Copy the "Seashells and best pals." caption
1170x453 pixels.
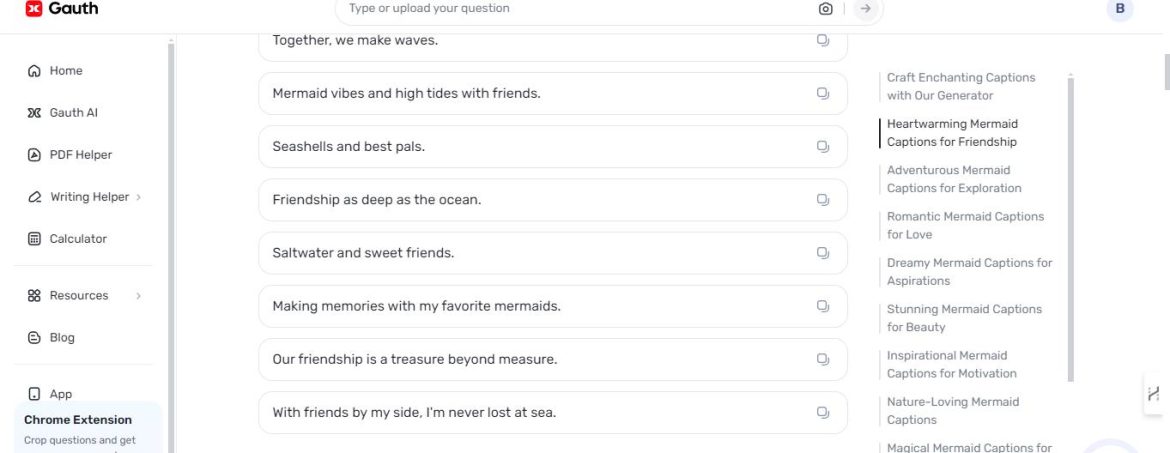[822, 147]
